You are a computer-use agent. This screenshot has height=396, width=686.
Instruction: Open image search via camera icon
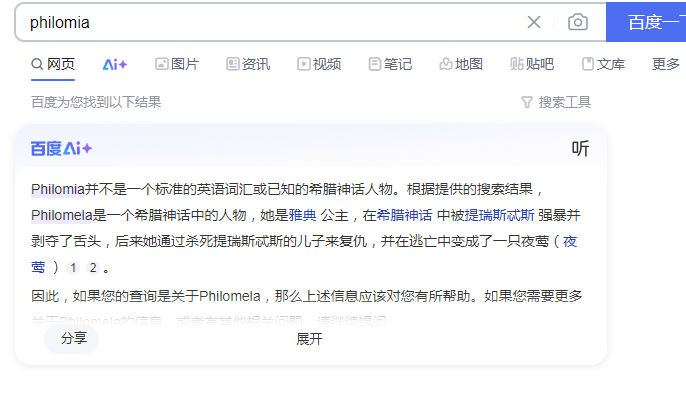click(578, 22)
